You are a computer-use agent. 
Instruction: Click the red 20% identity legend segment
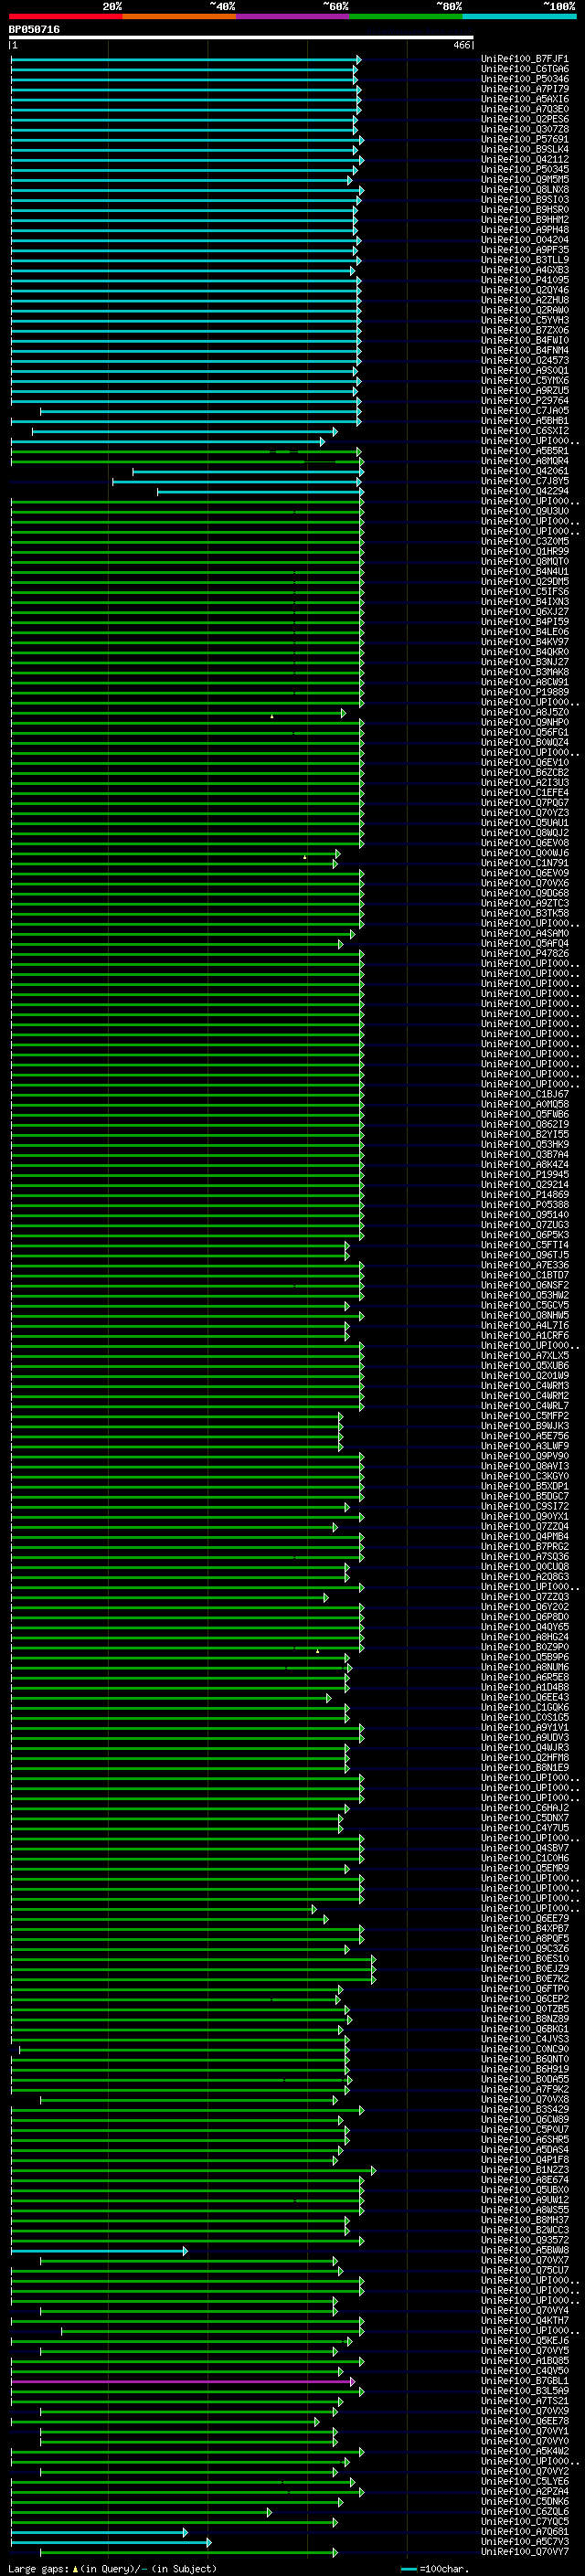click(65, 16)
